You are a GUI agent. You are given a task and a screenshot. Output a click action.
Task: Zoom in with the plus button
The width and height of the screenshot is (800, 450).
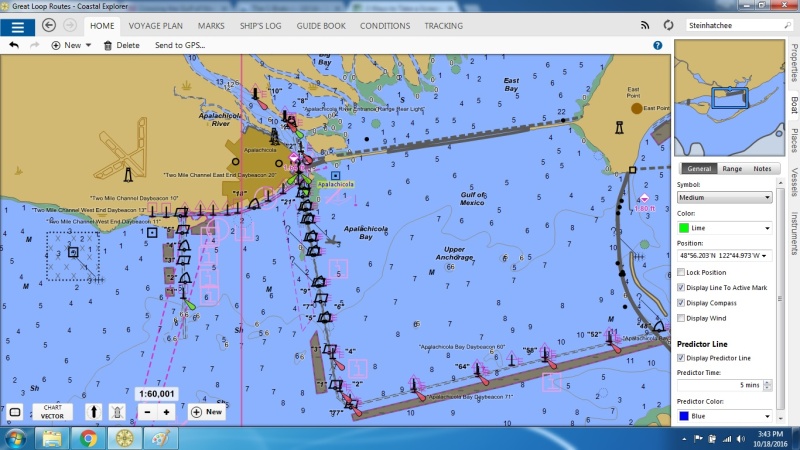(166, 412)
